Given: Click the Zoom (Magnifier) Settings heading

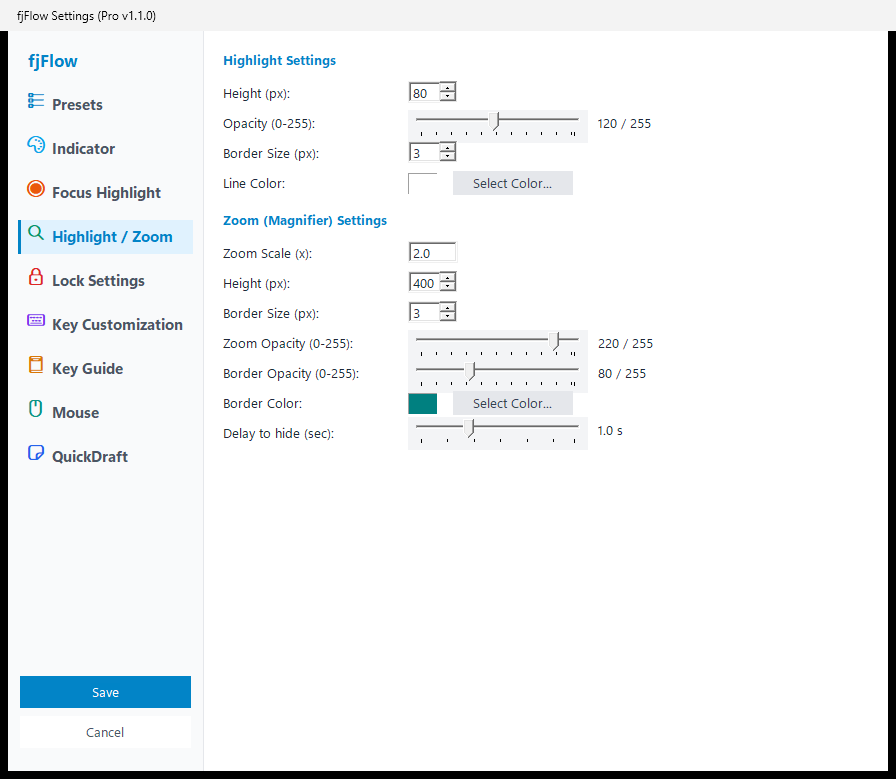Looking at the screenshot, I should tap(305, 221).
